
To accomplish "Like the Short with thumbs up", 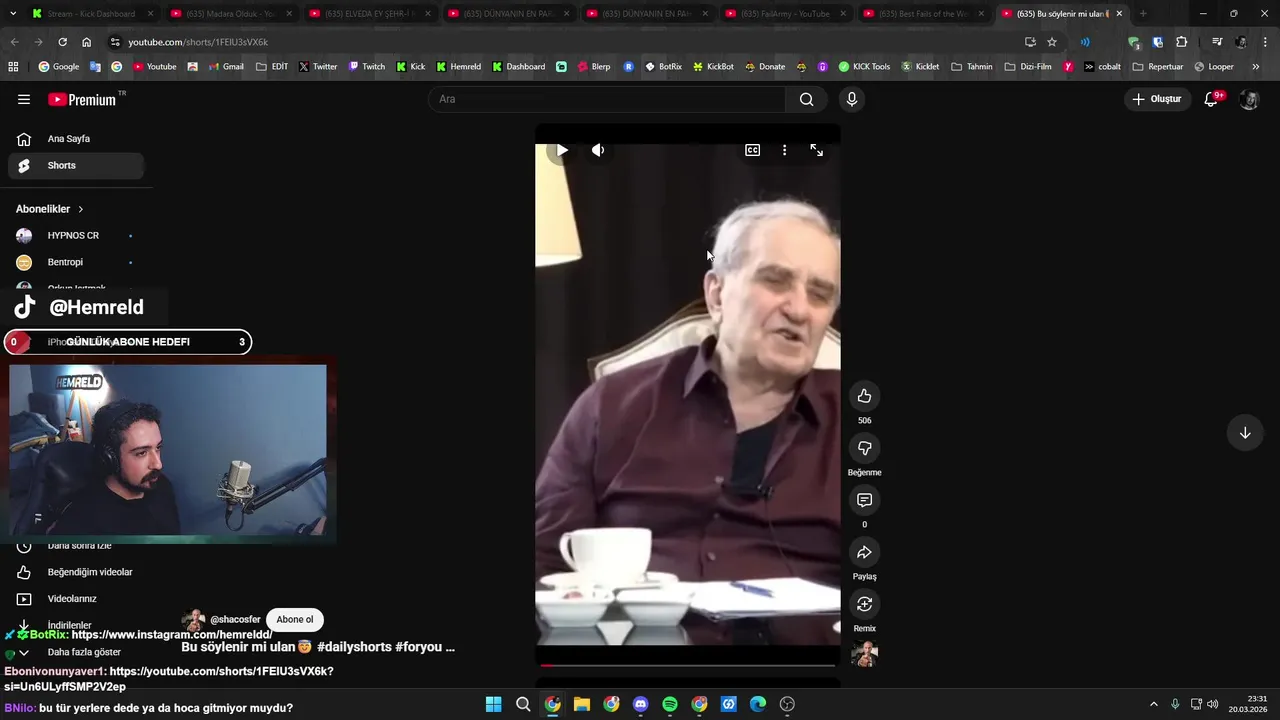I will 865,396.
